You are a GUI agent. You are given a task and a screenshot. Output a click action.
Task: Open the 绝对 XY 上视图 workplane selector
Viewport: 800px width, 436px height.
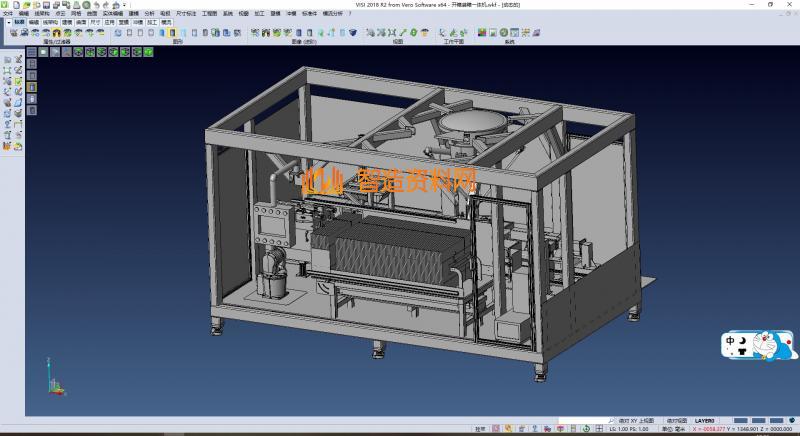point(638,422)
